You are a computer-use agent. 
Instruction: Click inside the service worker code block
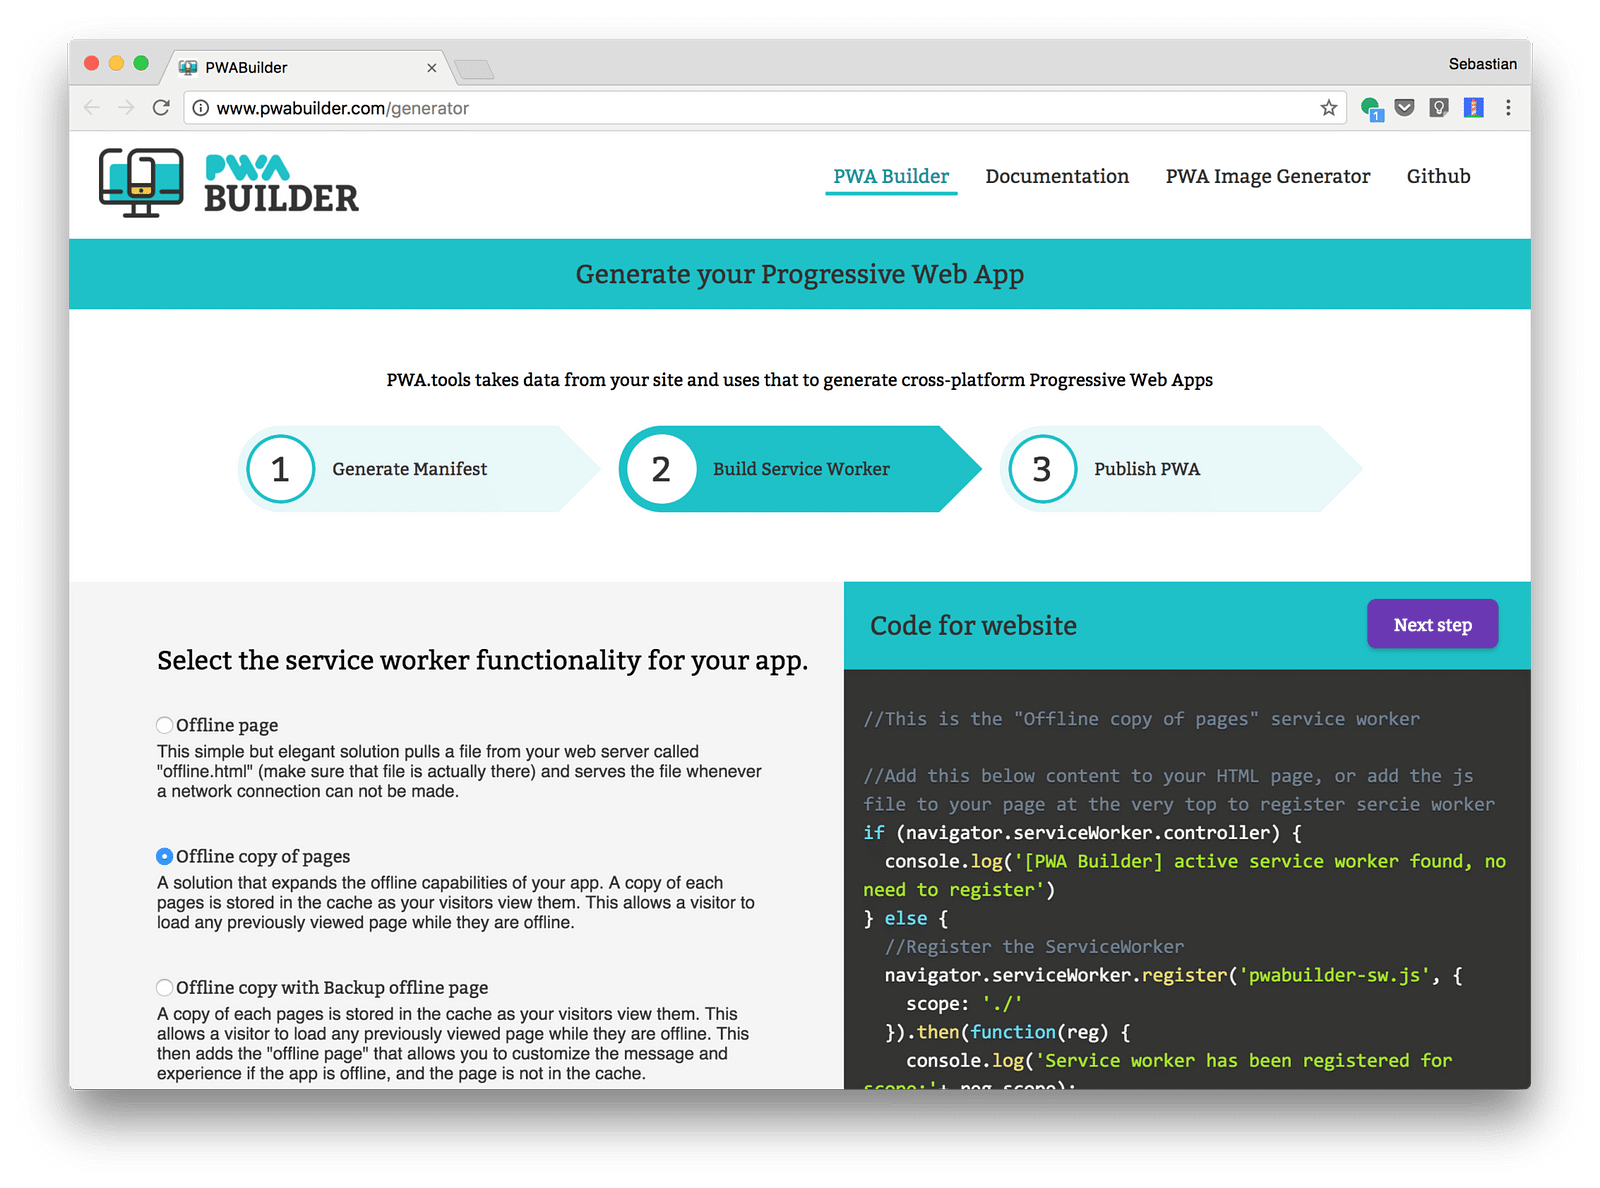pos(1187,880)
